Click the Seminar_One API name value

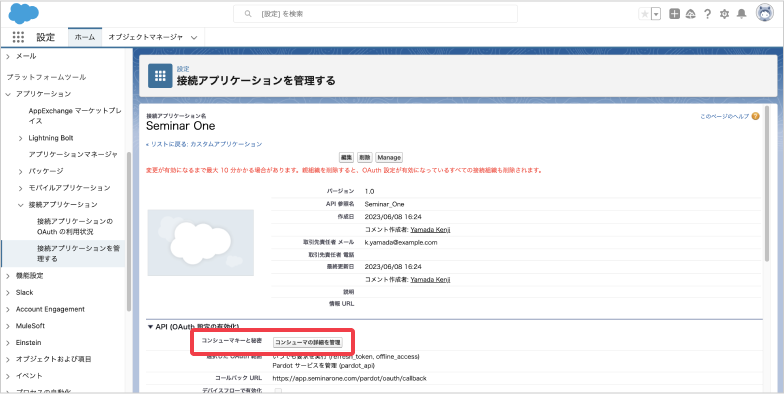coord(384,204)
